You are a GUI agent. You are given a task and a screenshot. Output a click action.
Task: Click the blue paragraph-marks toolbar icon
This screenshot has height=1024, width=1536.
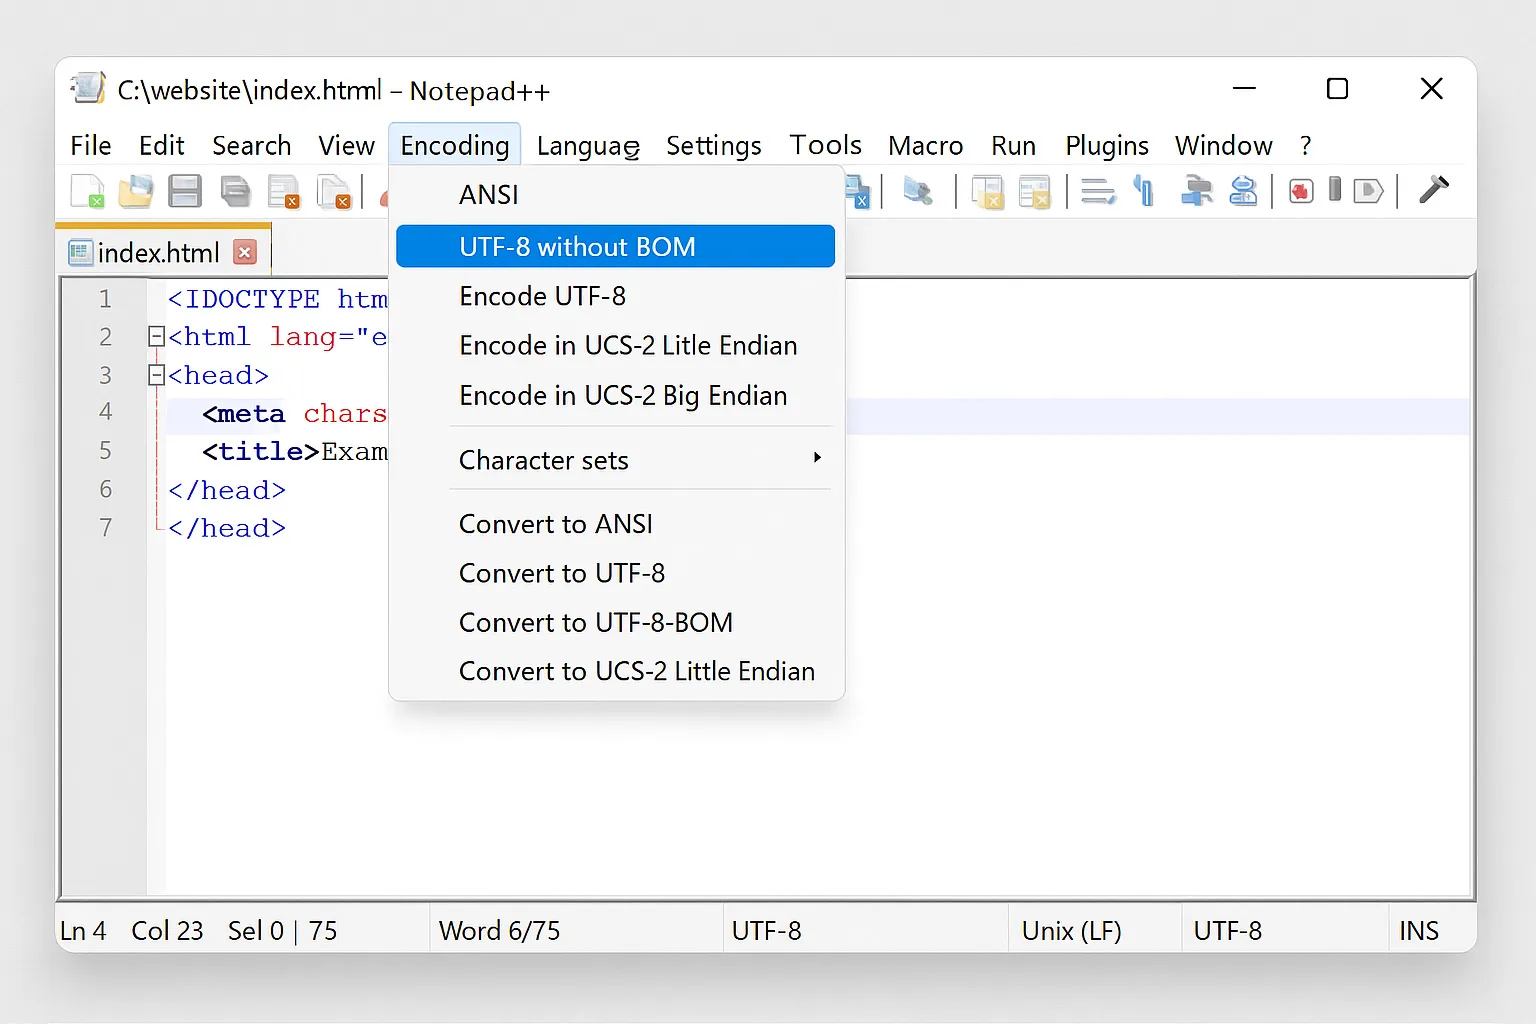coord(1145,190)
